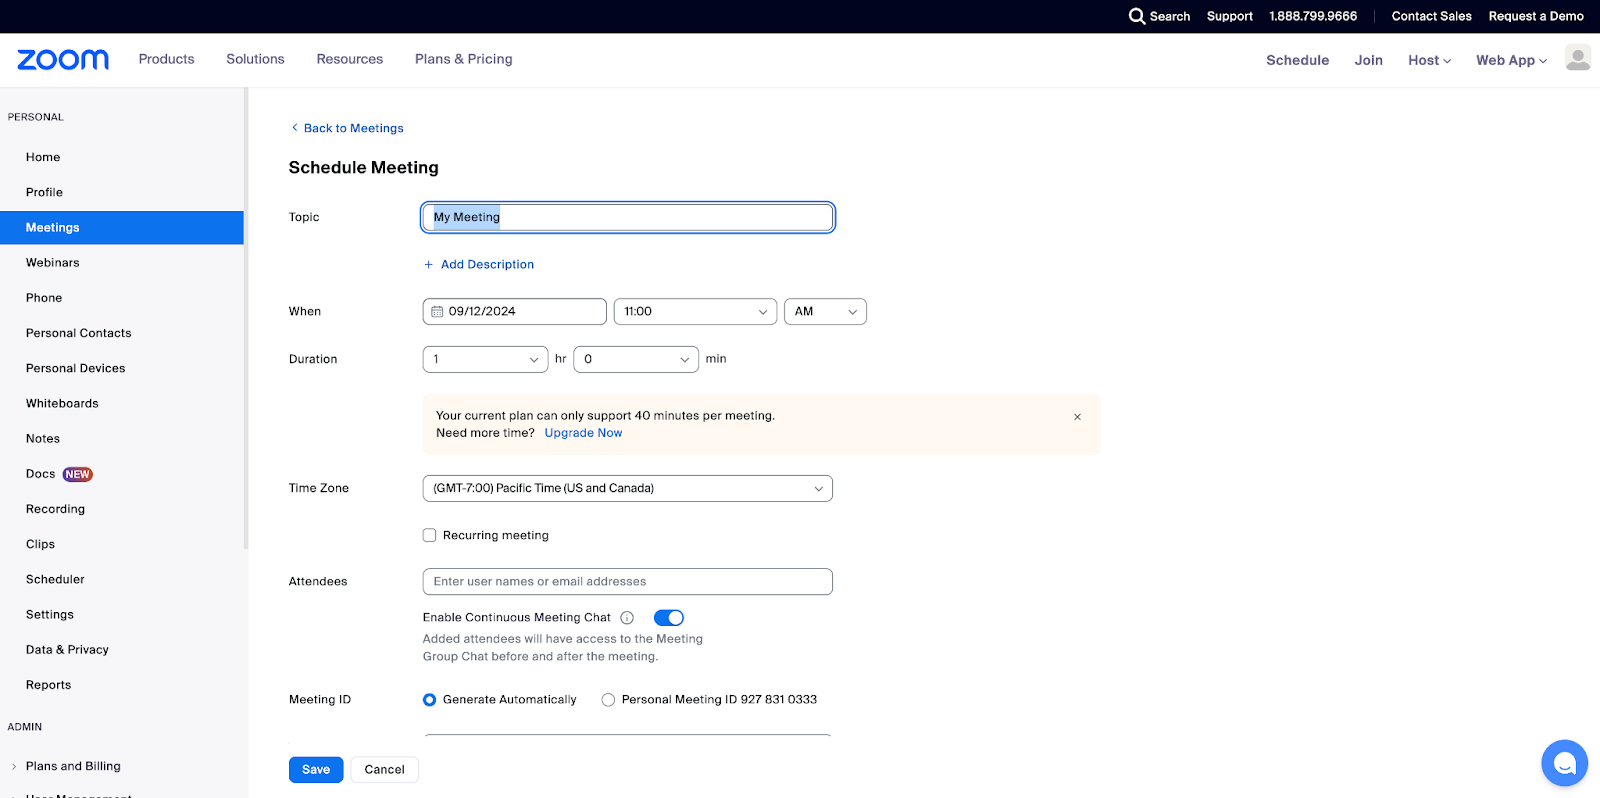Click Contact Sales in top bar
The width and height of the screenshot is (1600, 798).
pyautogui.click(x=1432, y=16)
